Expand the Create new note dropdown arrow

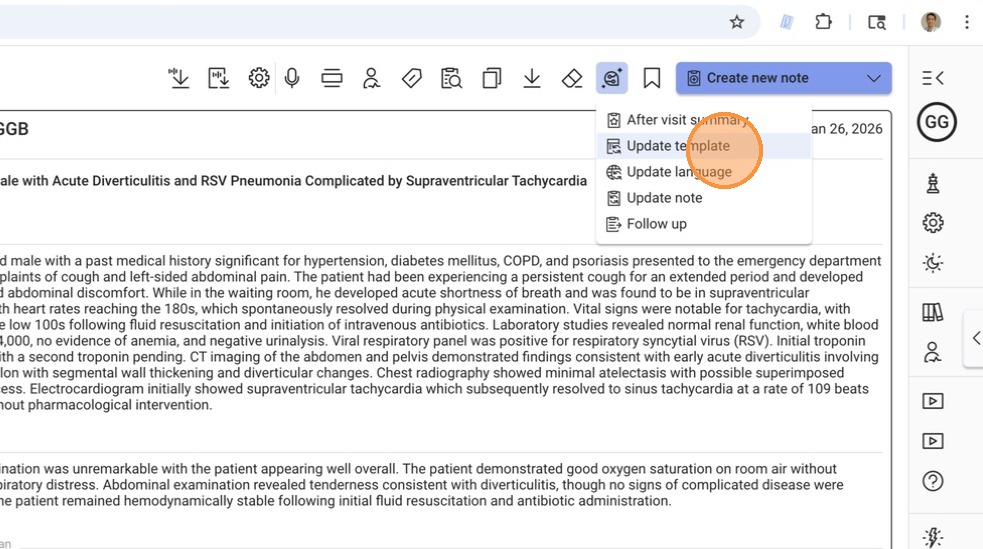point(874,78)
